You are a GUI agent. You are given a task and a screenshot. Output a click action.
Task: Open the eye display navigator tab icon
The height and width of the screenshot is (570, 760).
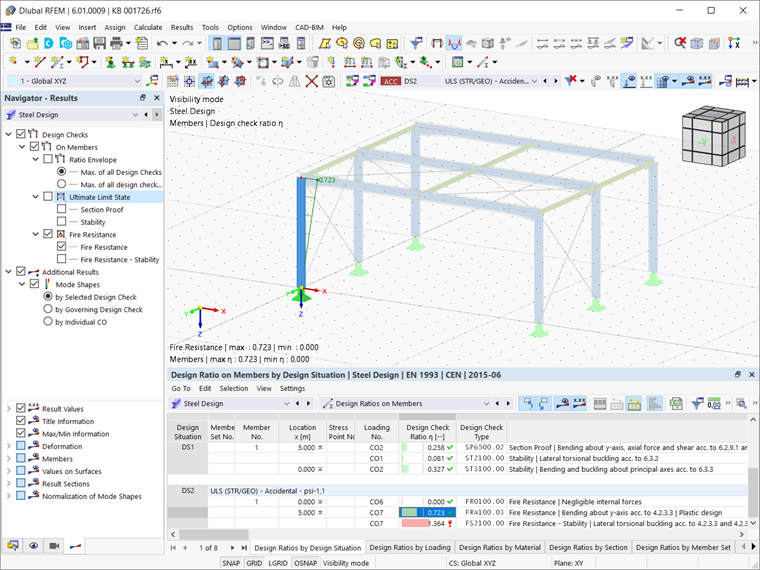coord(34,545)
